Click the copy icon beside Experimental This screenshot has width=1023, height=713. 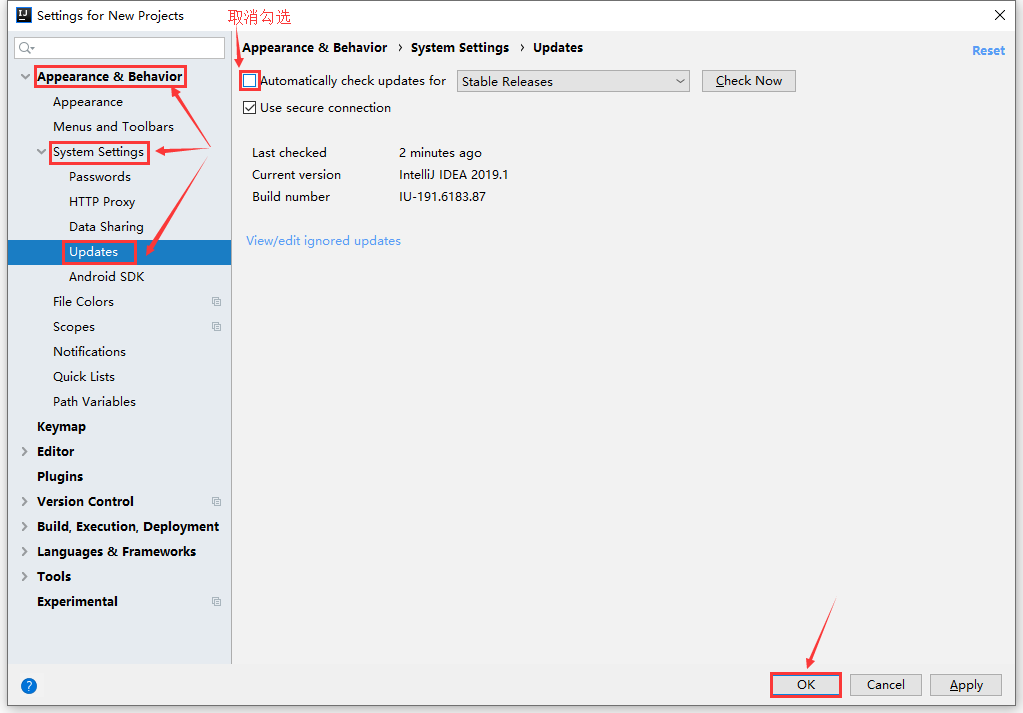tap(217, 601)
